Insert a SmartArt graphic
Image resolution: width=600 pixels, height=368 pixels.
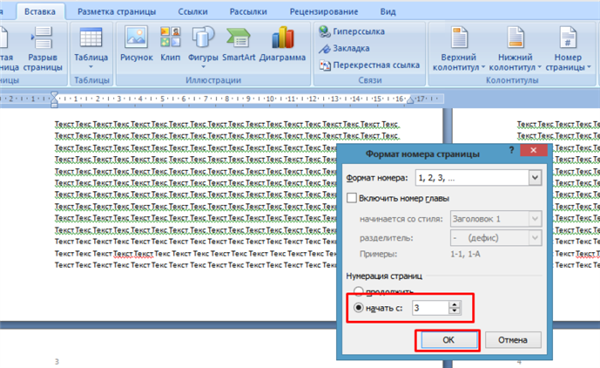(238, 44)
